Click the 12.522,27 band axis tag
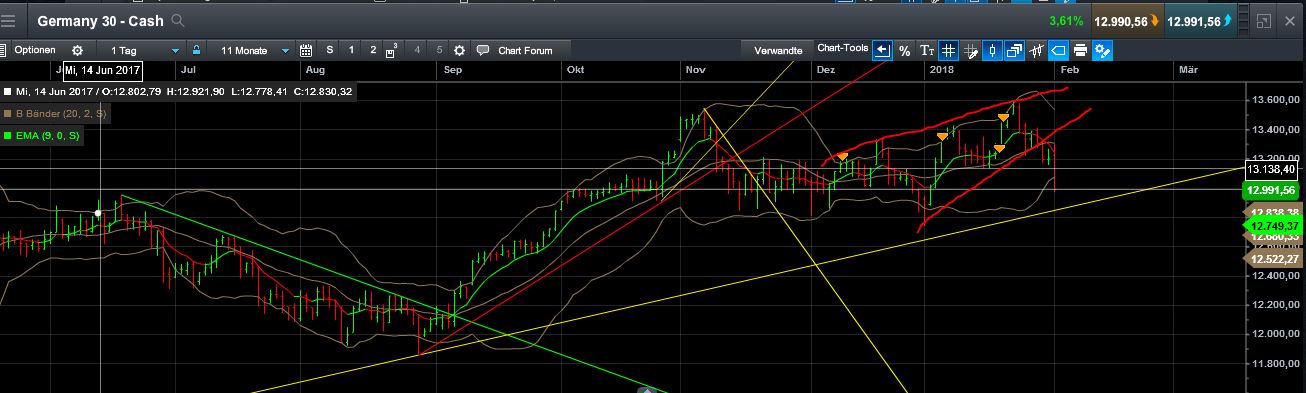 coord(1273,259)
